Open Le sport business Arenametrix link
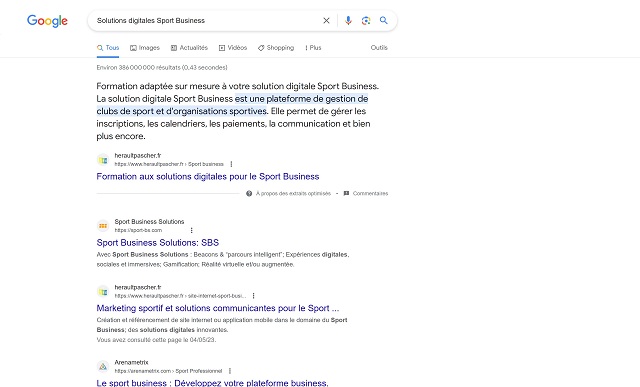The width and height of the screenshot is (640, 387). pyautogui.click(x=212, y=383)
